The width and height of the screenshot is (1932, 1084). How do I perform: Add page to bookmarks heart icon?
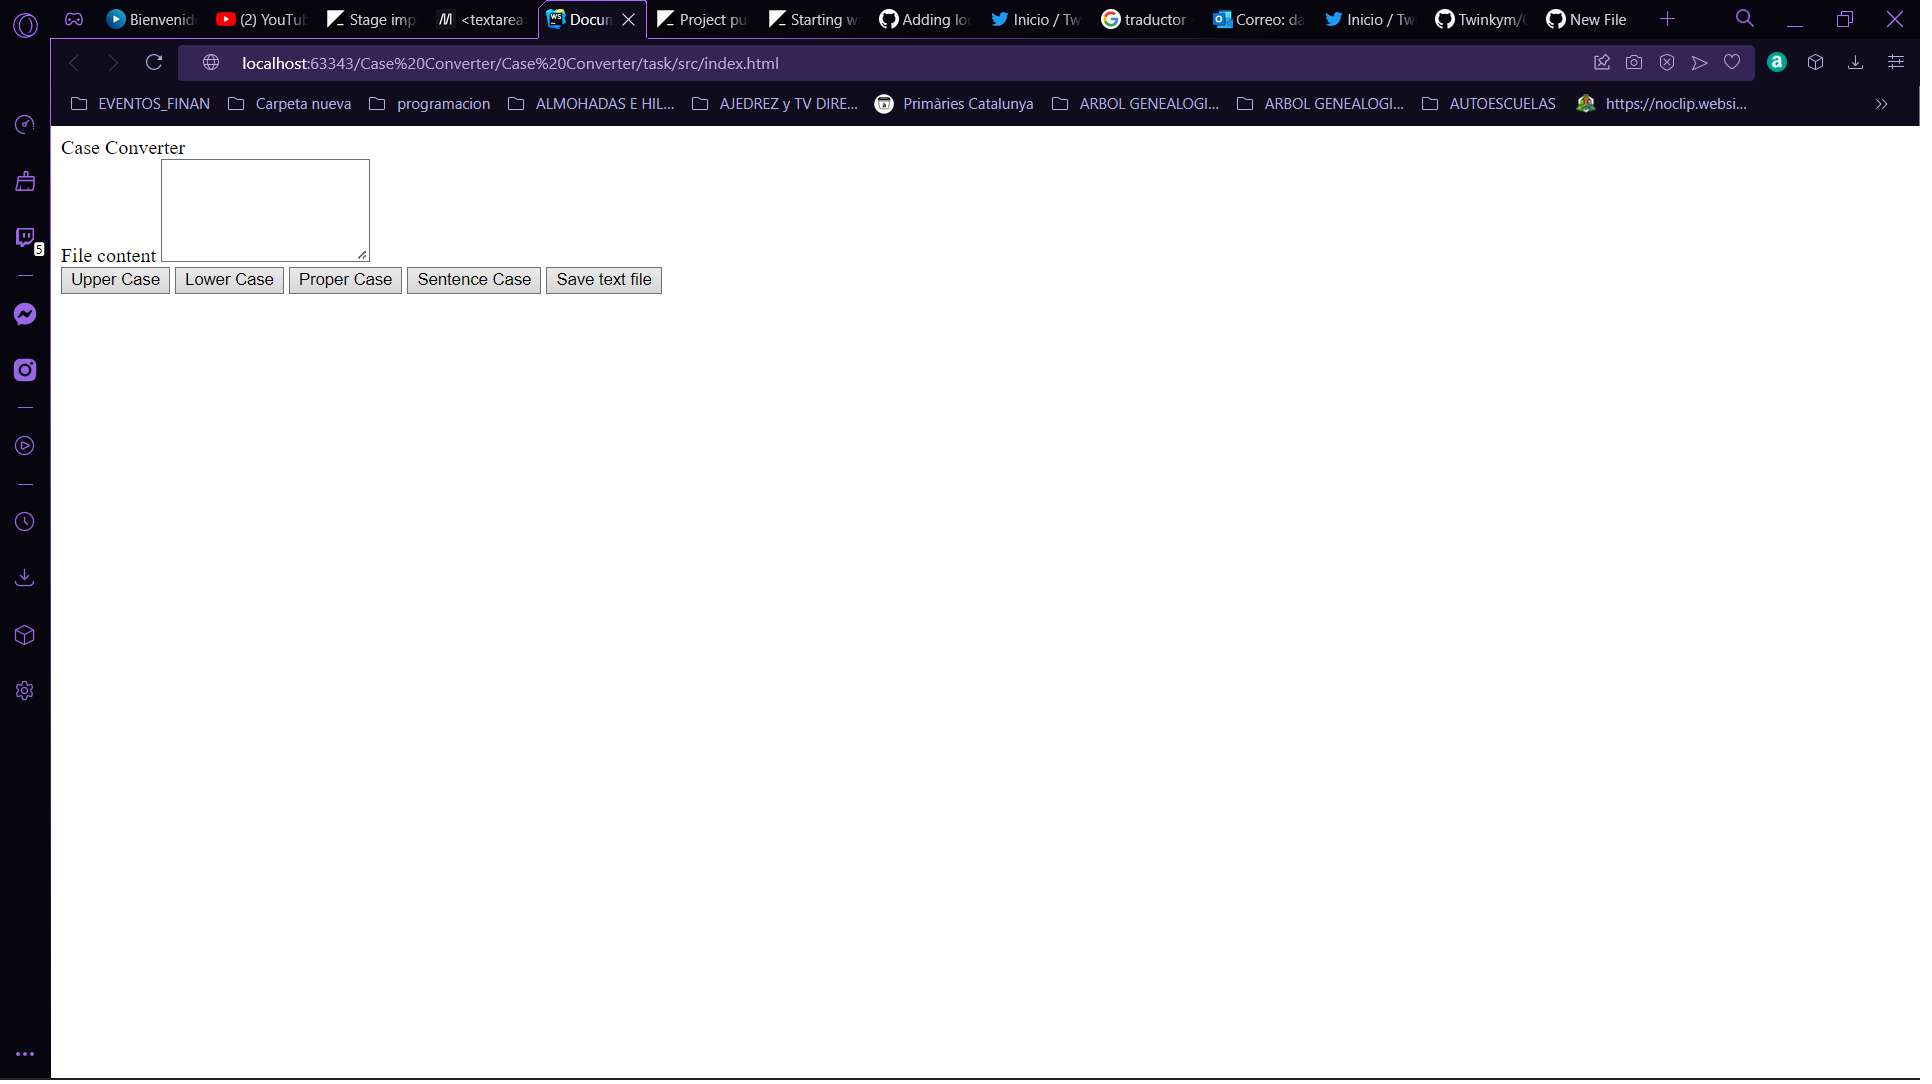pyautogui.click(x=1732, y=63)
